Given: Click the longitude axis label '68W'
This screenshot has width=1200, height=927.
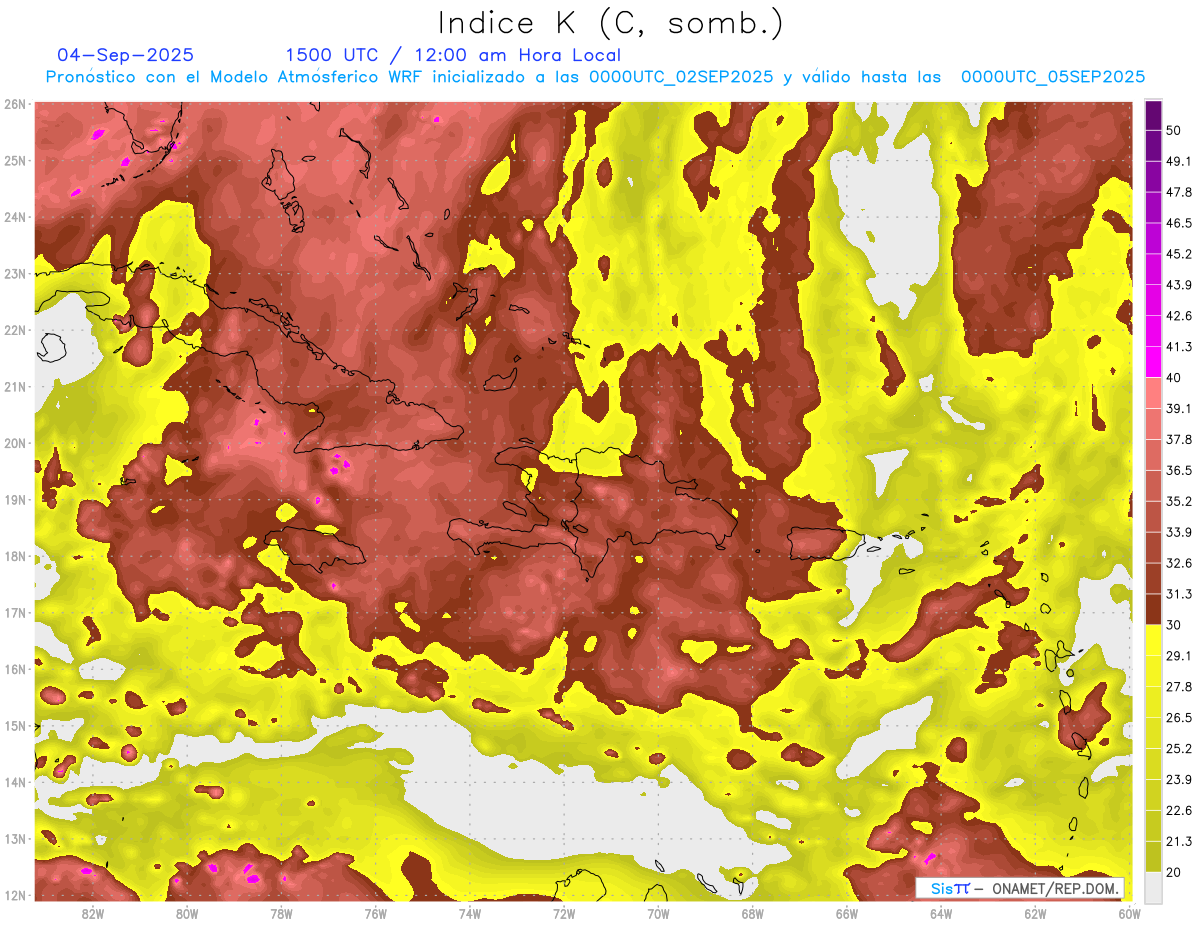Looking at the screenshot, I should pos(753,913).
